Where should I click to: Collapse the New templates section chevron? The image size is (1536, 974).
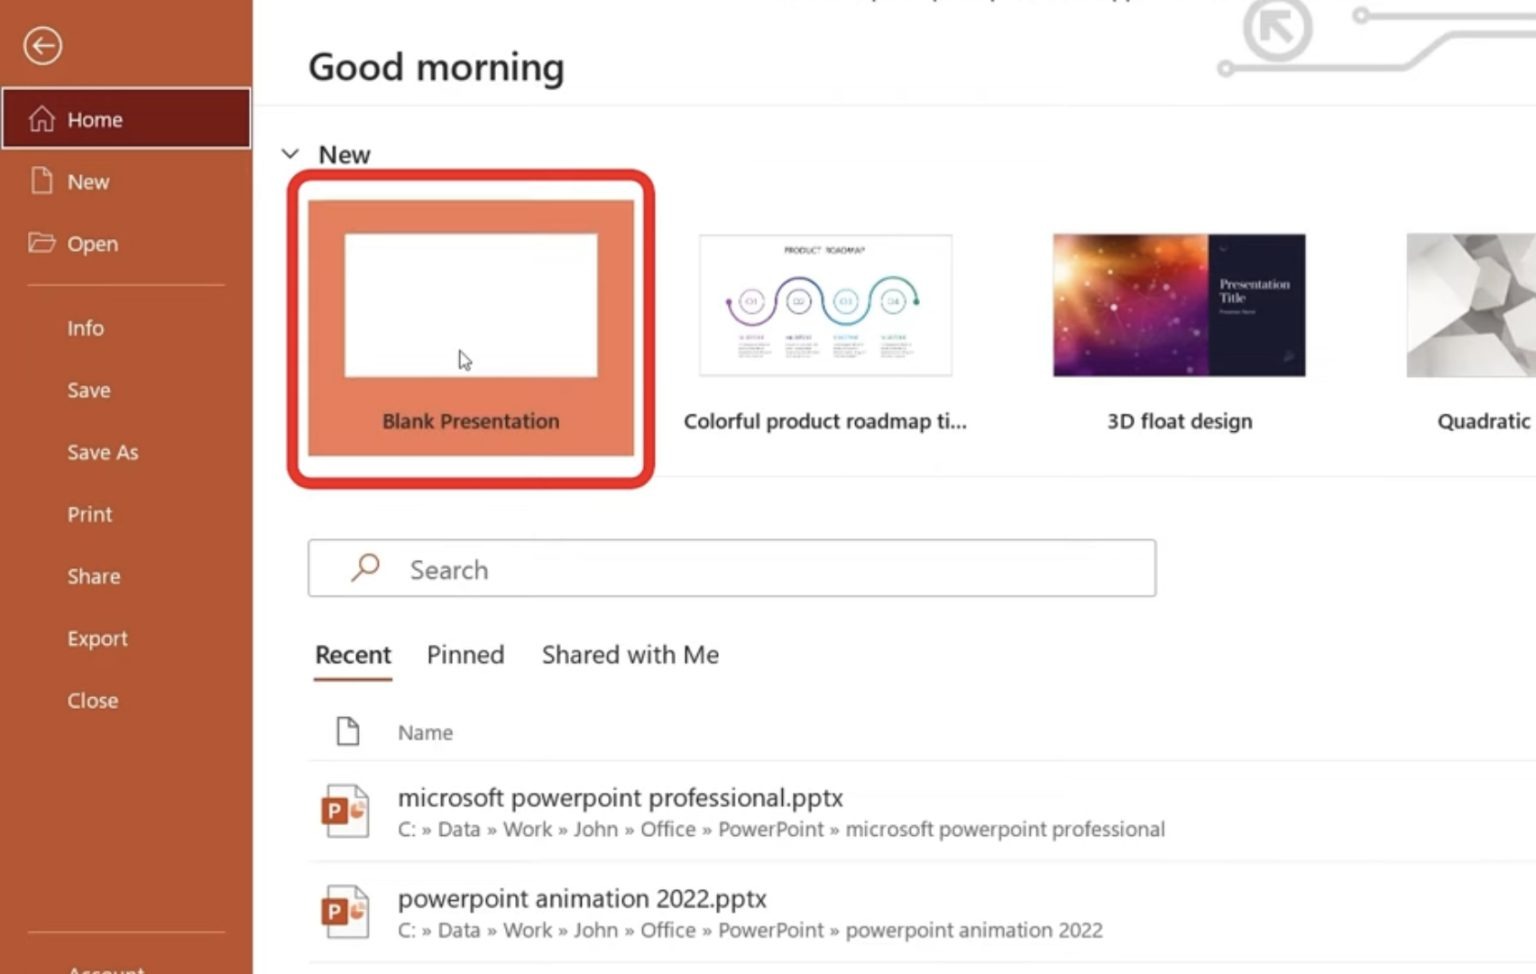click(290, 153)
